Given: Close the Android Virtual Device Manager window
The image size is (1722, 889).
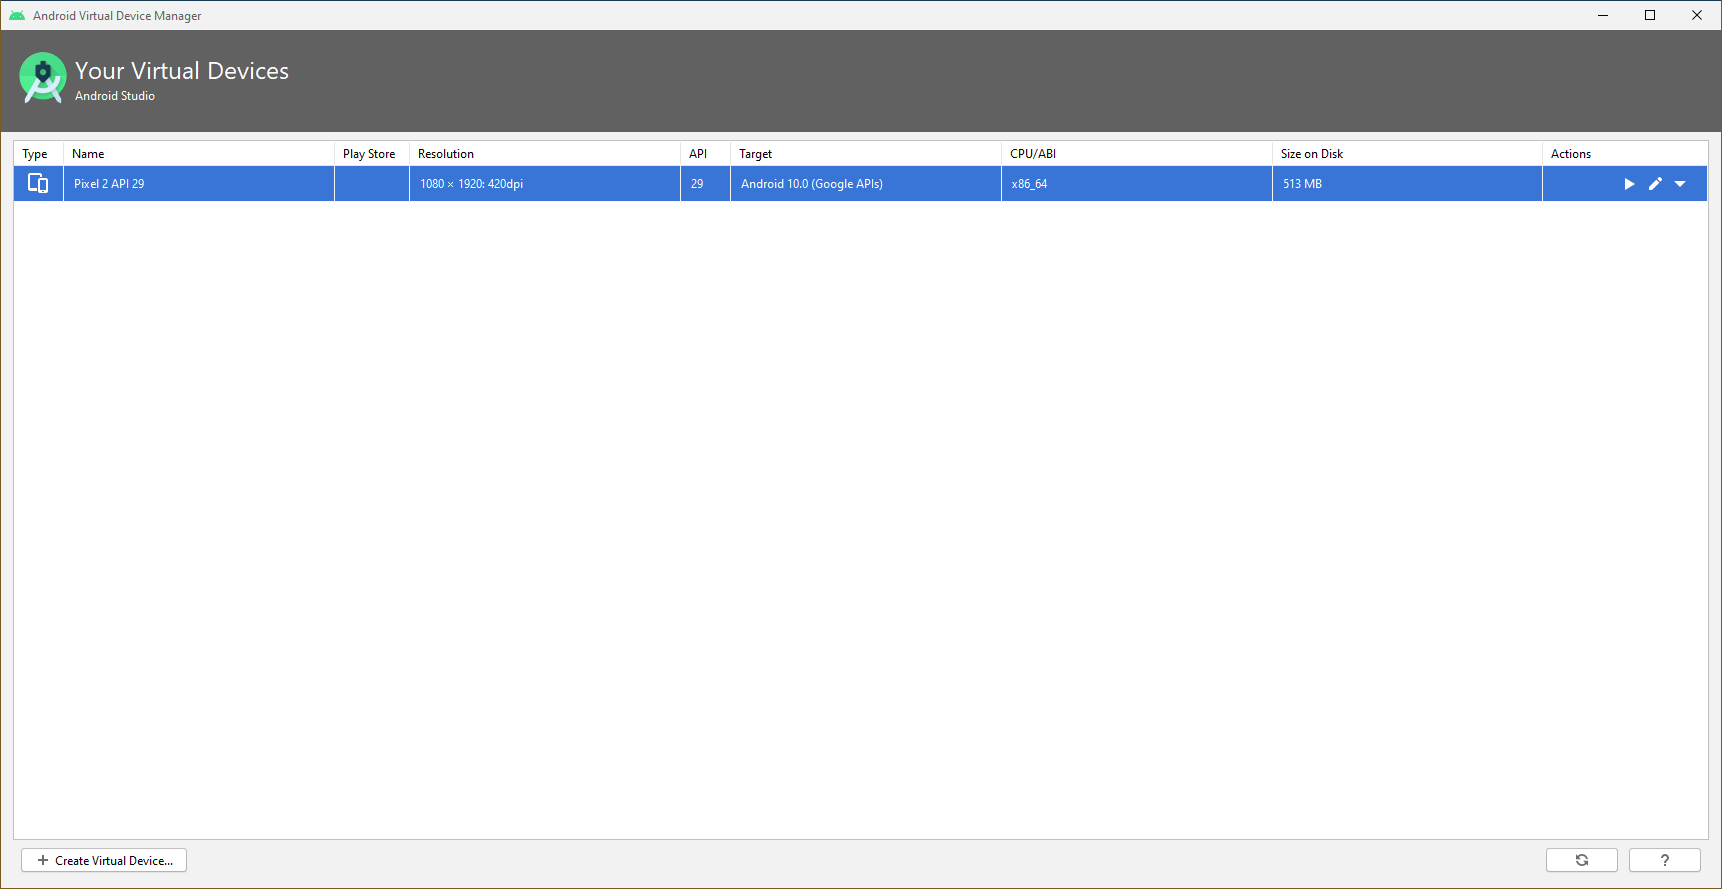Looking at the screenshot, I should tap(1697, 15).
